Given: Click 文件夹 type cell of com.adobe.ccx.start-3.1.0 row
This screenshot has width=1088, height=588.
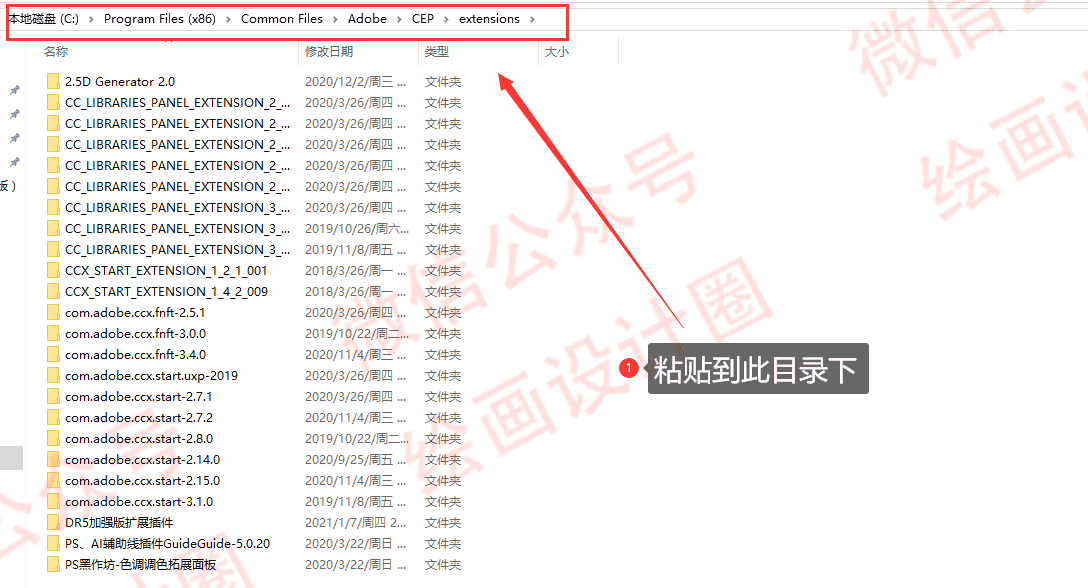Looking at the screenshot, I should coord(443,501).
